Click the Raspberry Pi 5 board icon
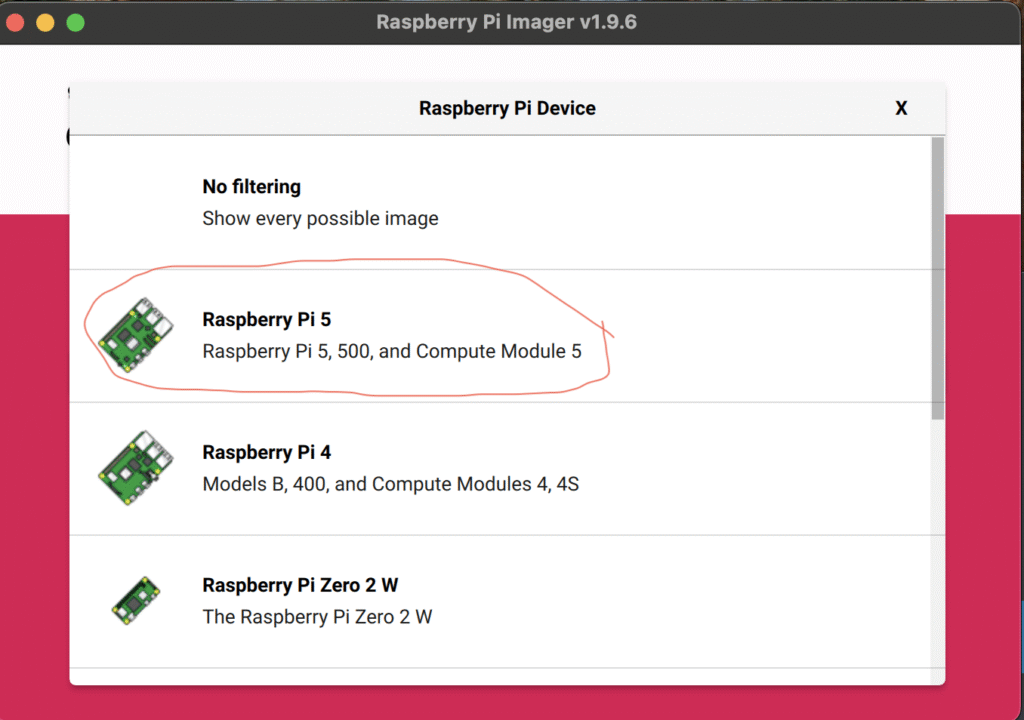 pos(137,335)
